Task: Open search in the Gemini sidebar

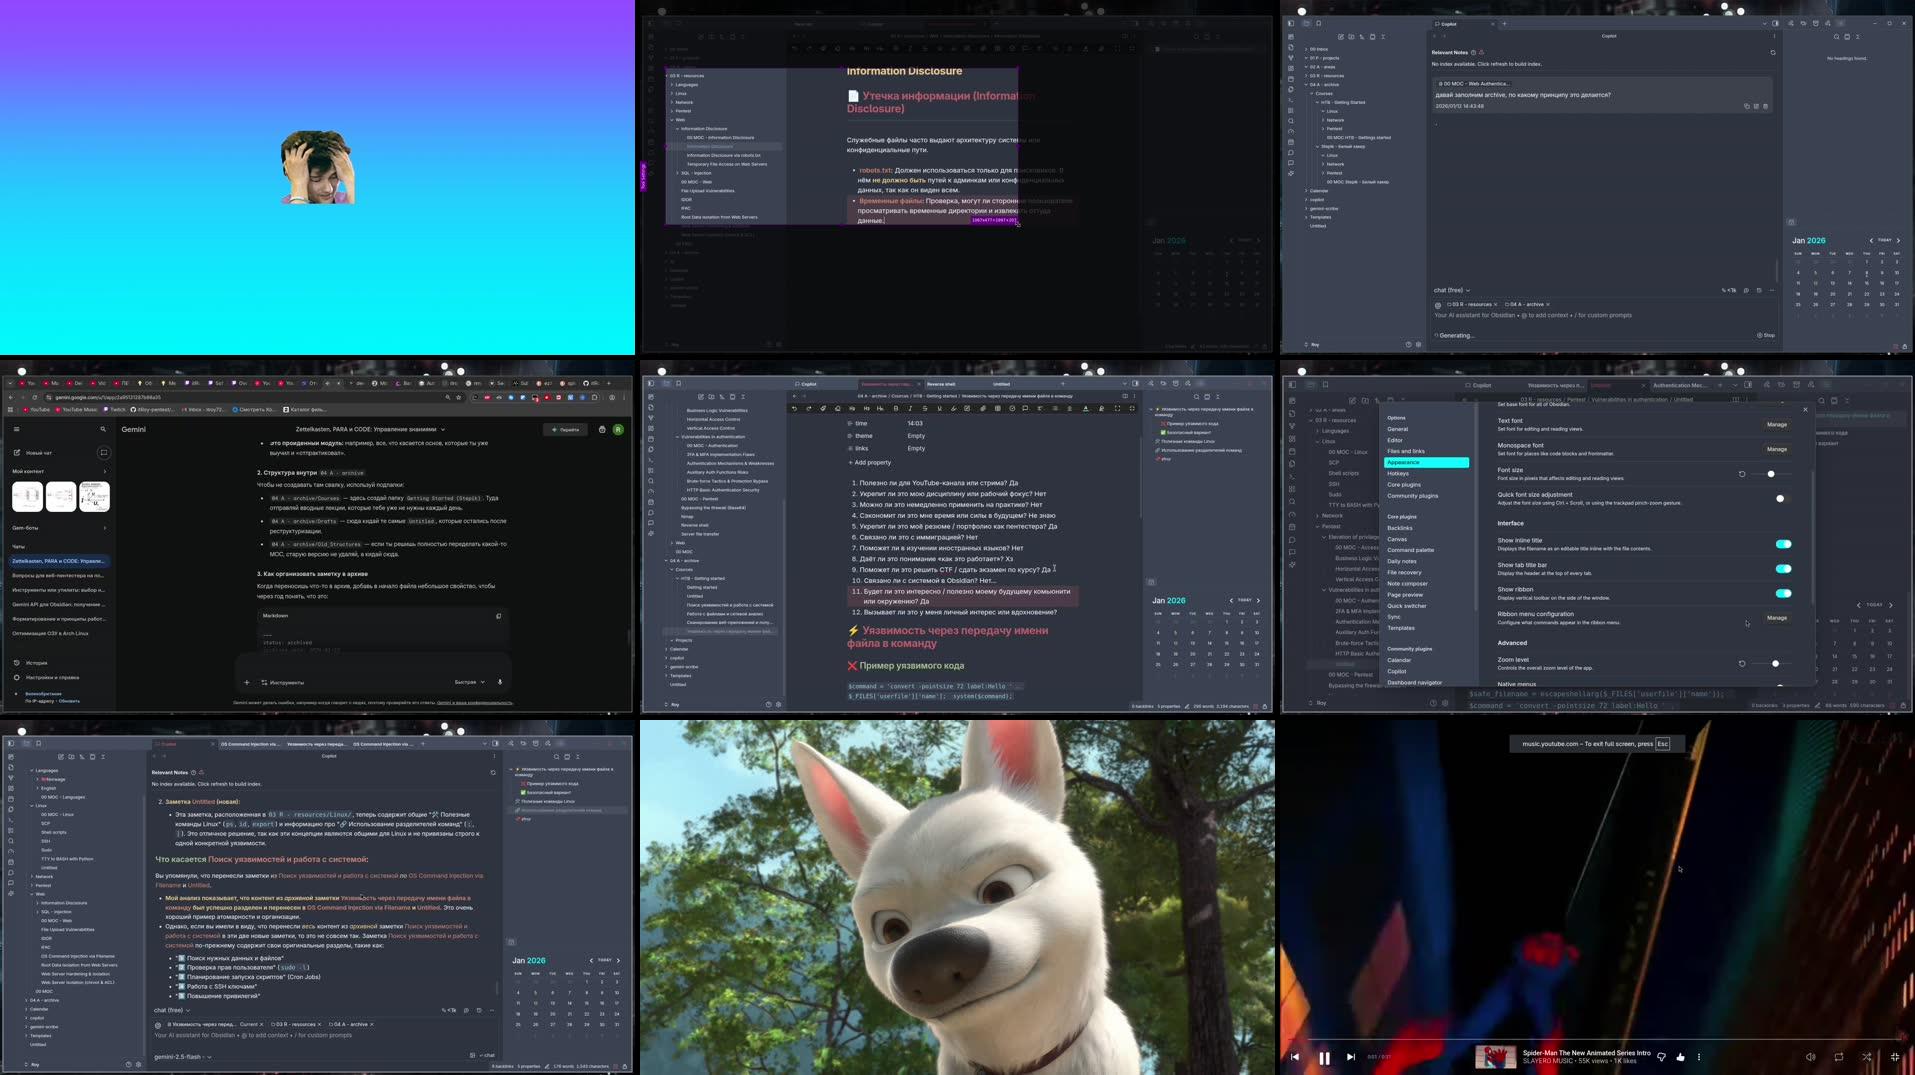Action: coord(102,428)
